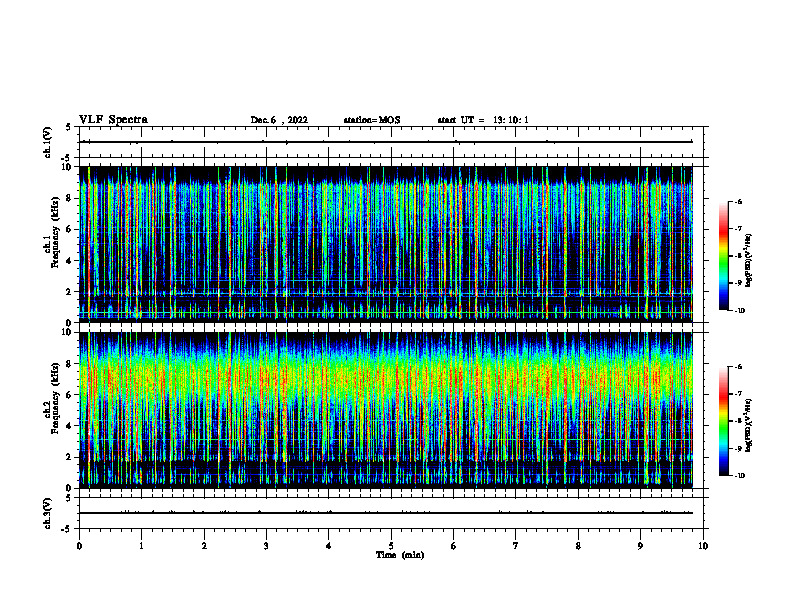
Task: Click inside the ch.1 spectrogram panel
Action: 385,244
